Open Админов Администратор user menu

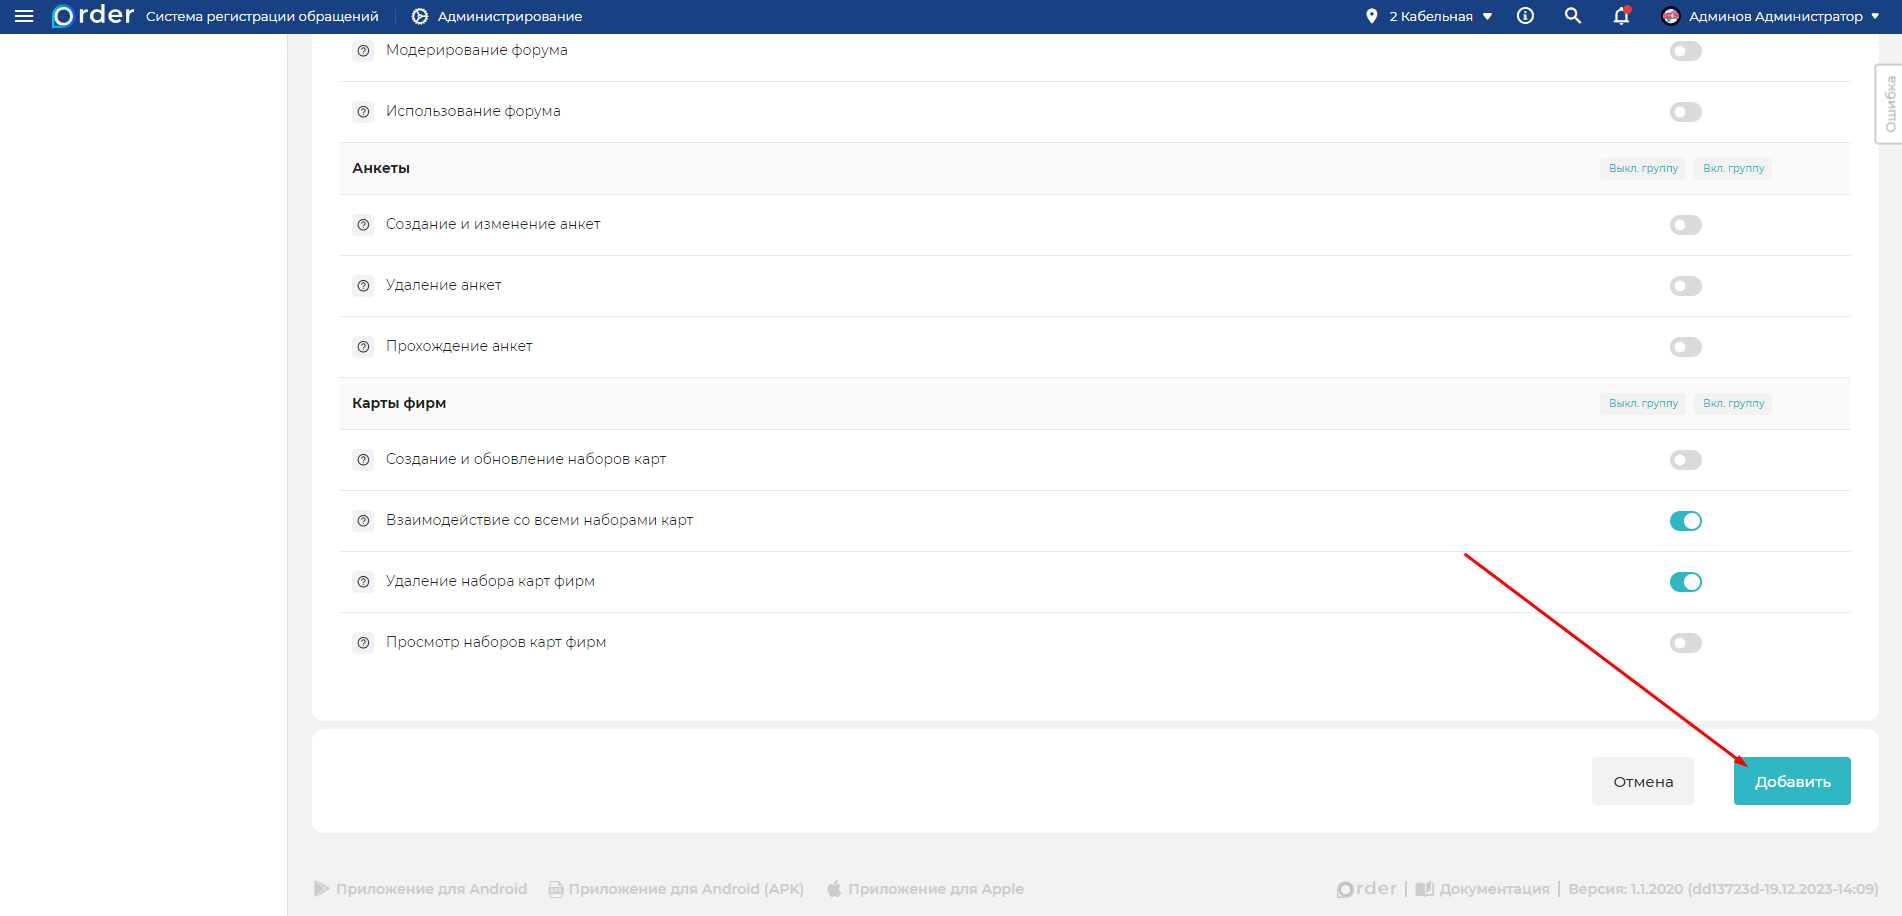coord(1770,16)
